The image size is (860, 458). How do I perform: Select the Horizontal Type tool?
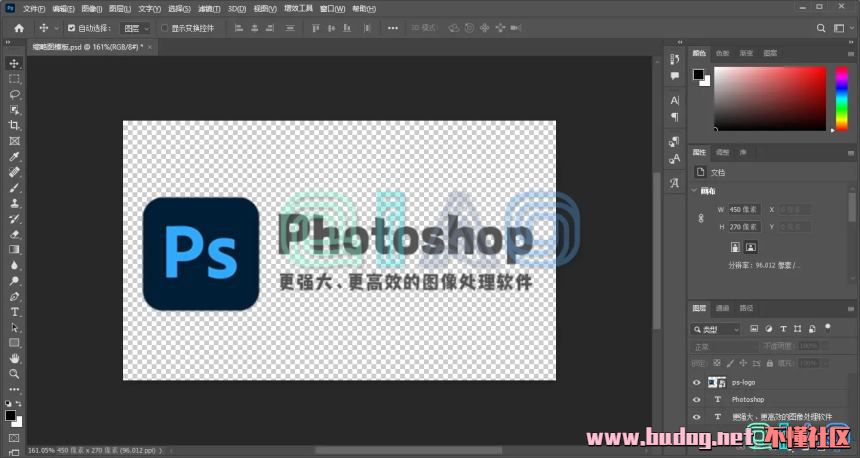pos(14,312)
